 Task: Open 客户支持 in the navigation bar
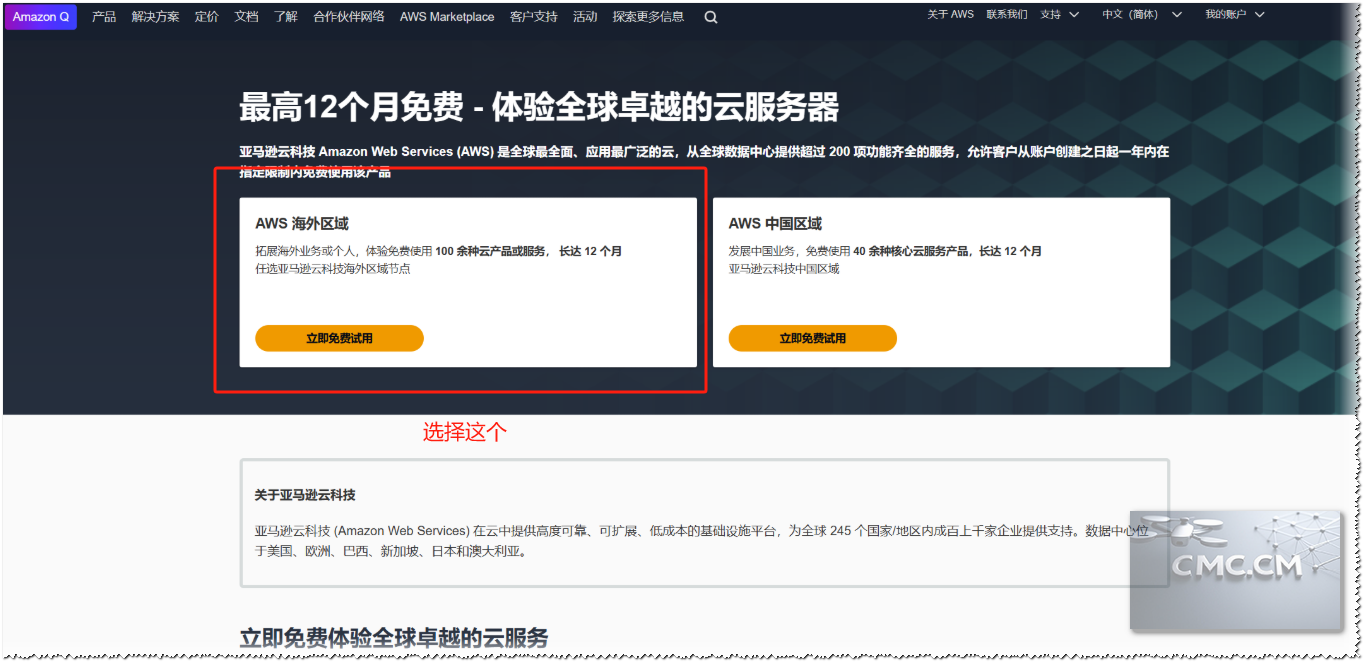tap(534, 17)
